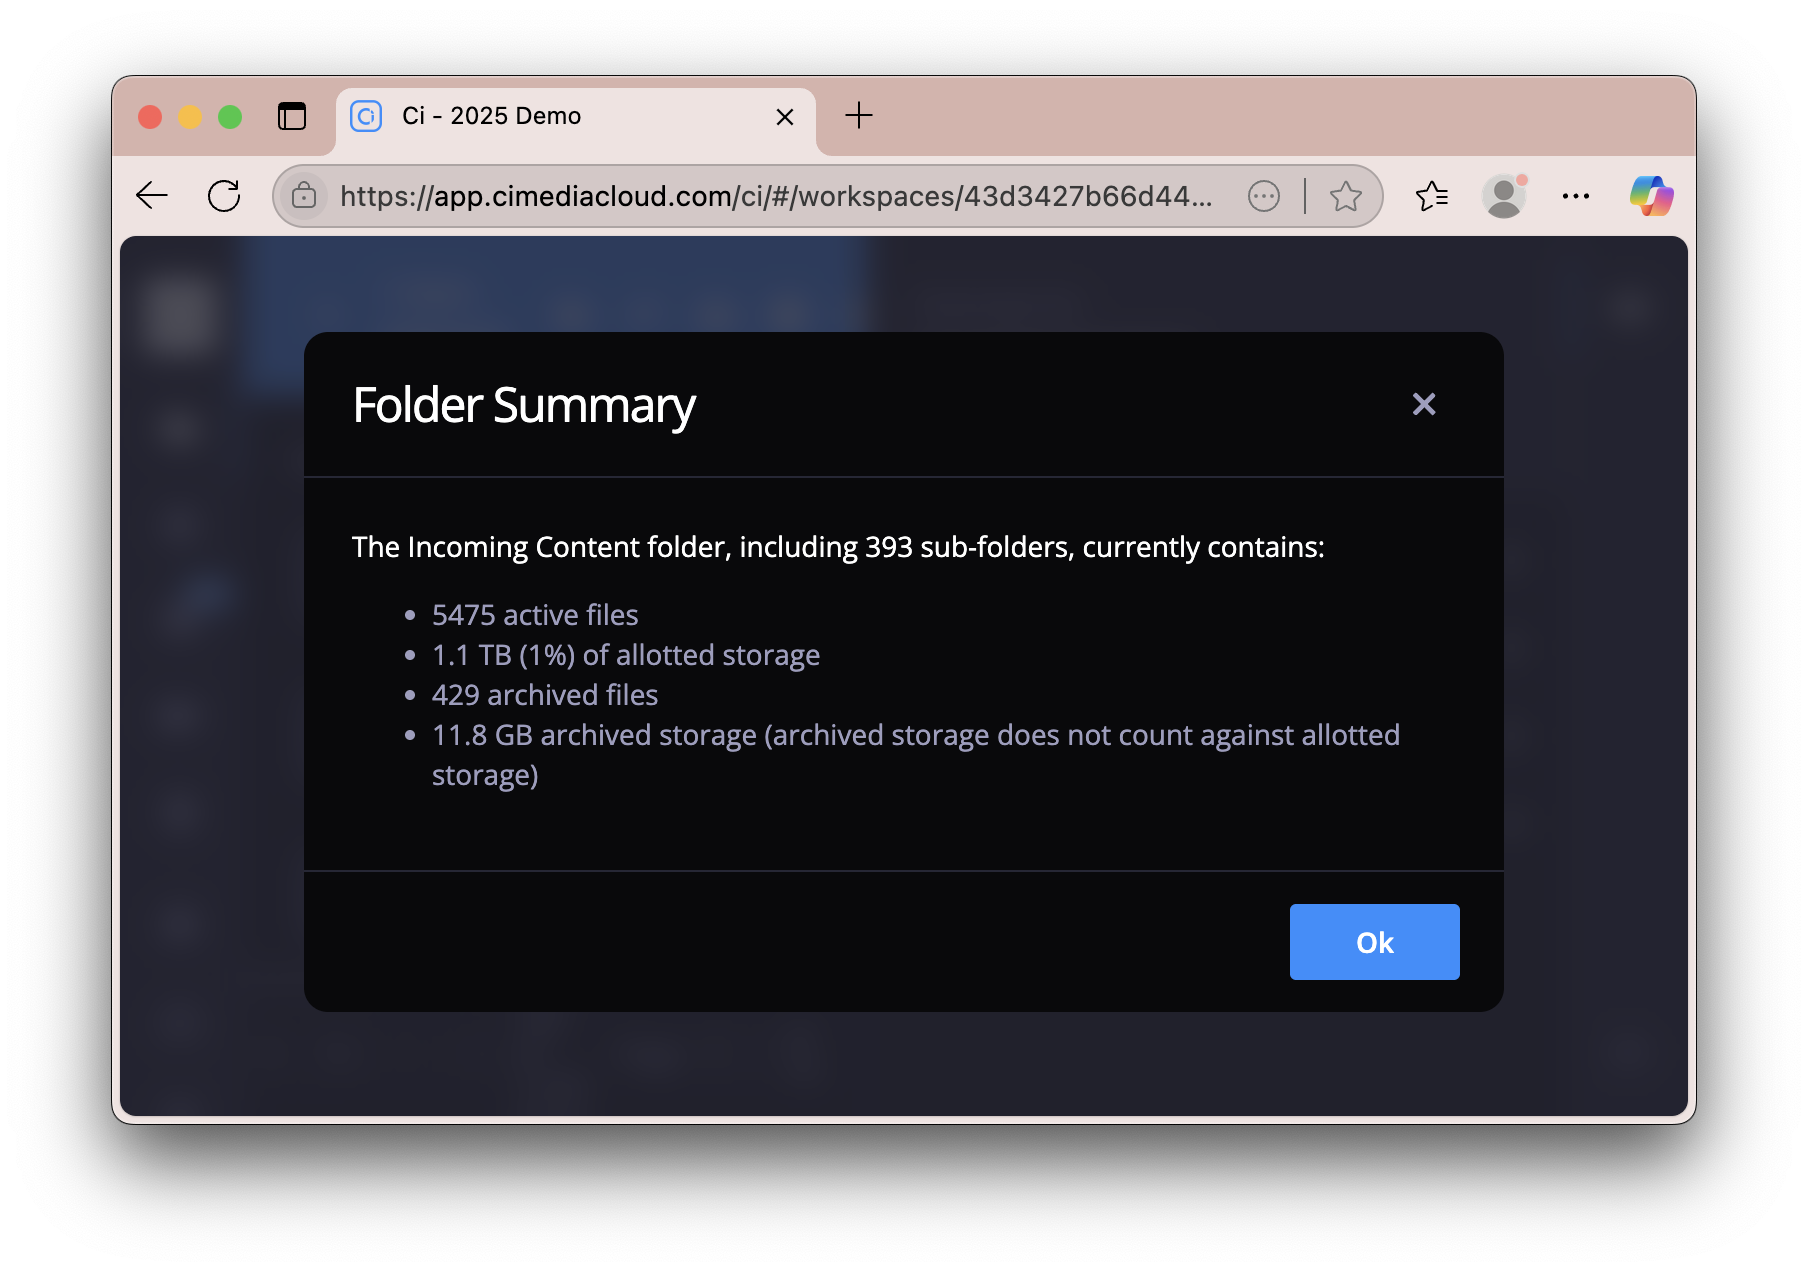The height and width of the screenshot is (1272, 1808).
Task: Click the '5475 active files' line
Action: coord(535,615)
